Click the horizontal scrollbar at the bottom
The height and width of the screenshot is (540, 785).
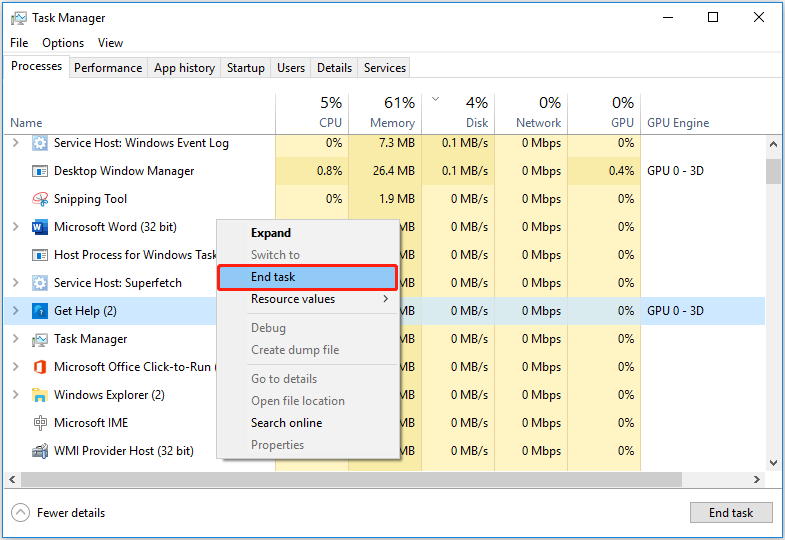click(390, 481)
